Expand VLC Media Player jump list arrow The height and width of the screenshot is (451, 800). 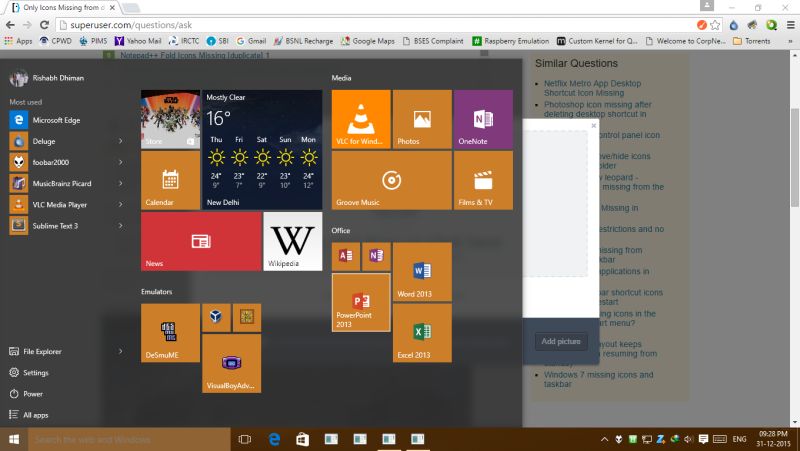(121, 205)
